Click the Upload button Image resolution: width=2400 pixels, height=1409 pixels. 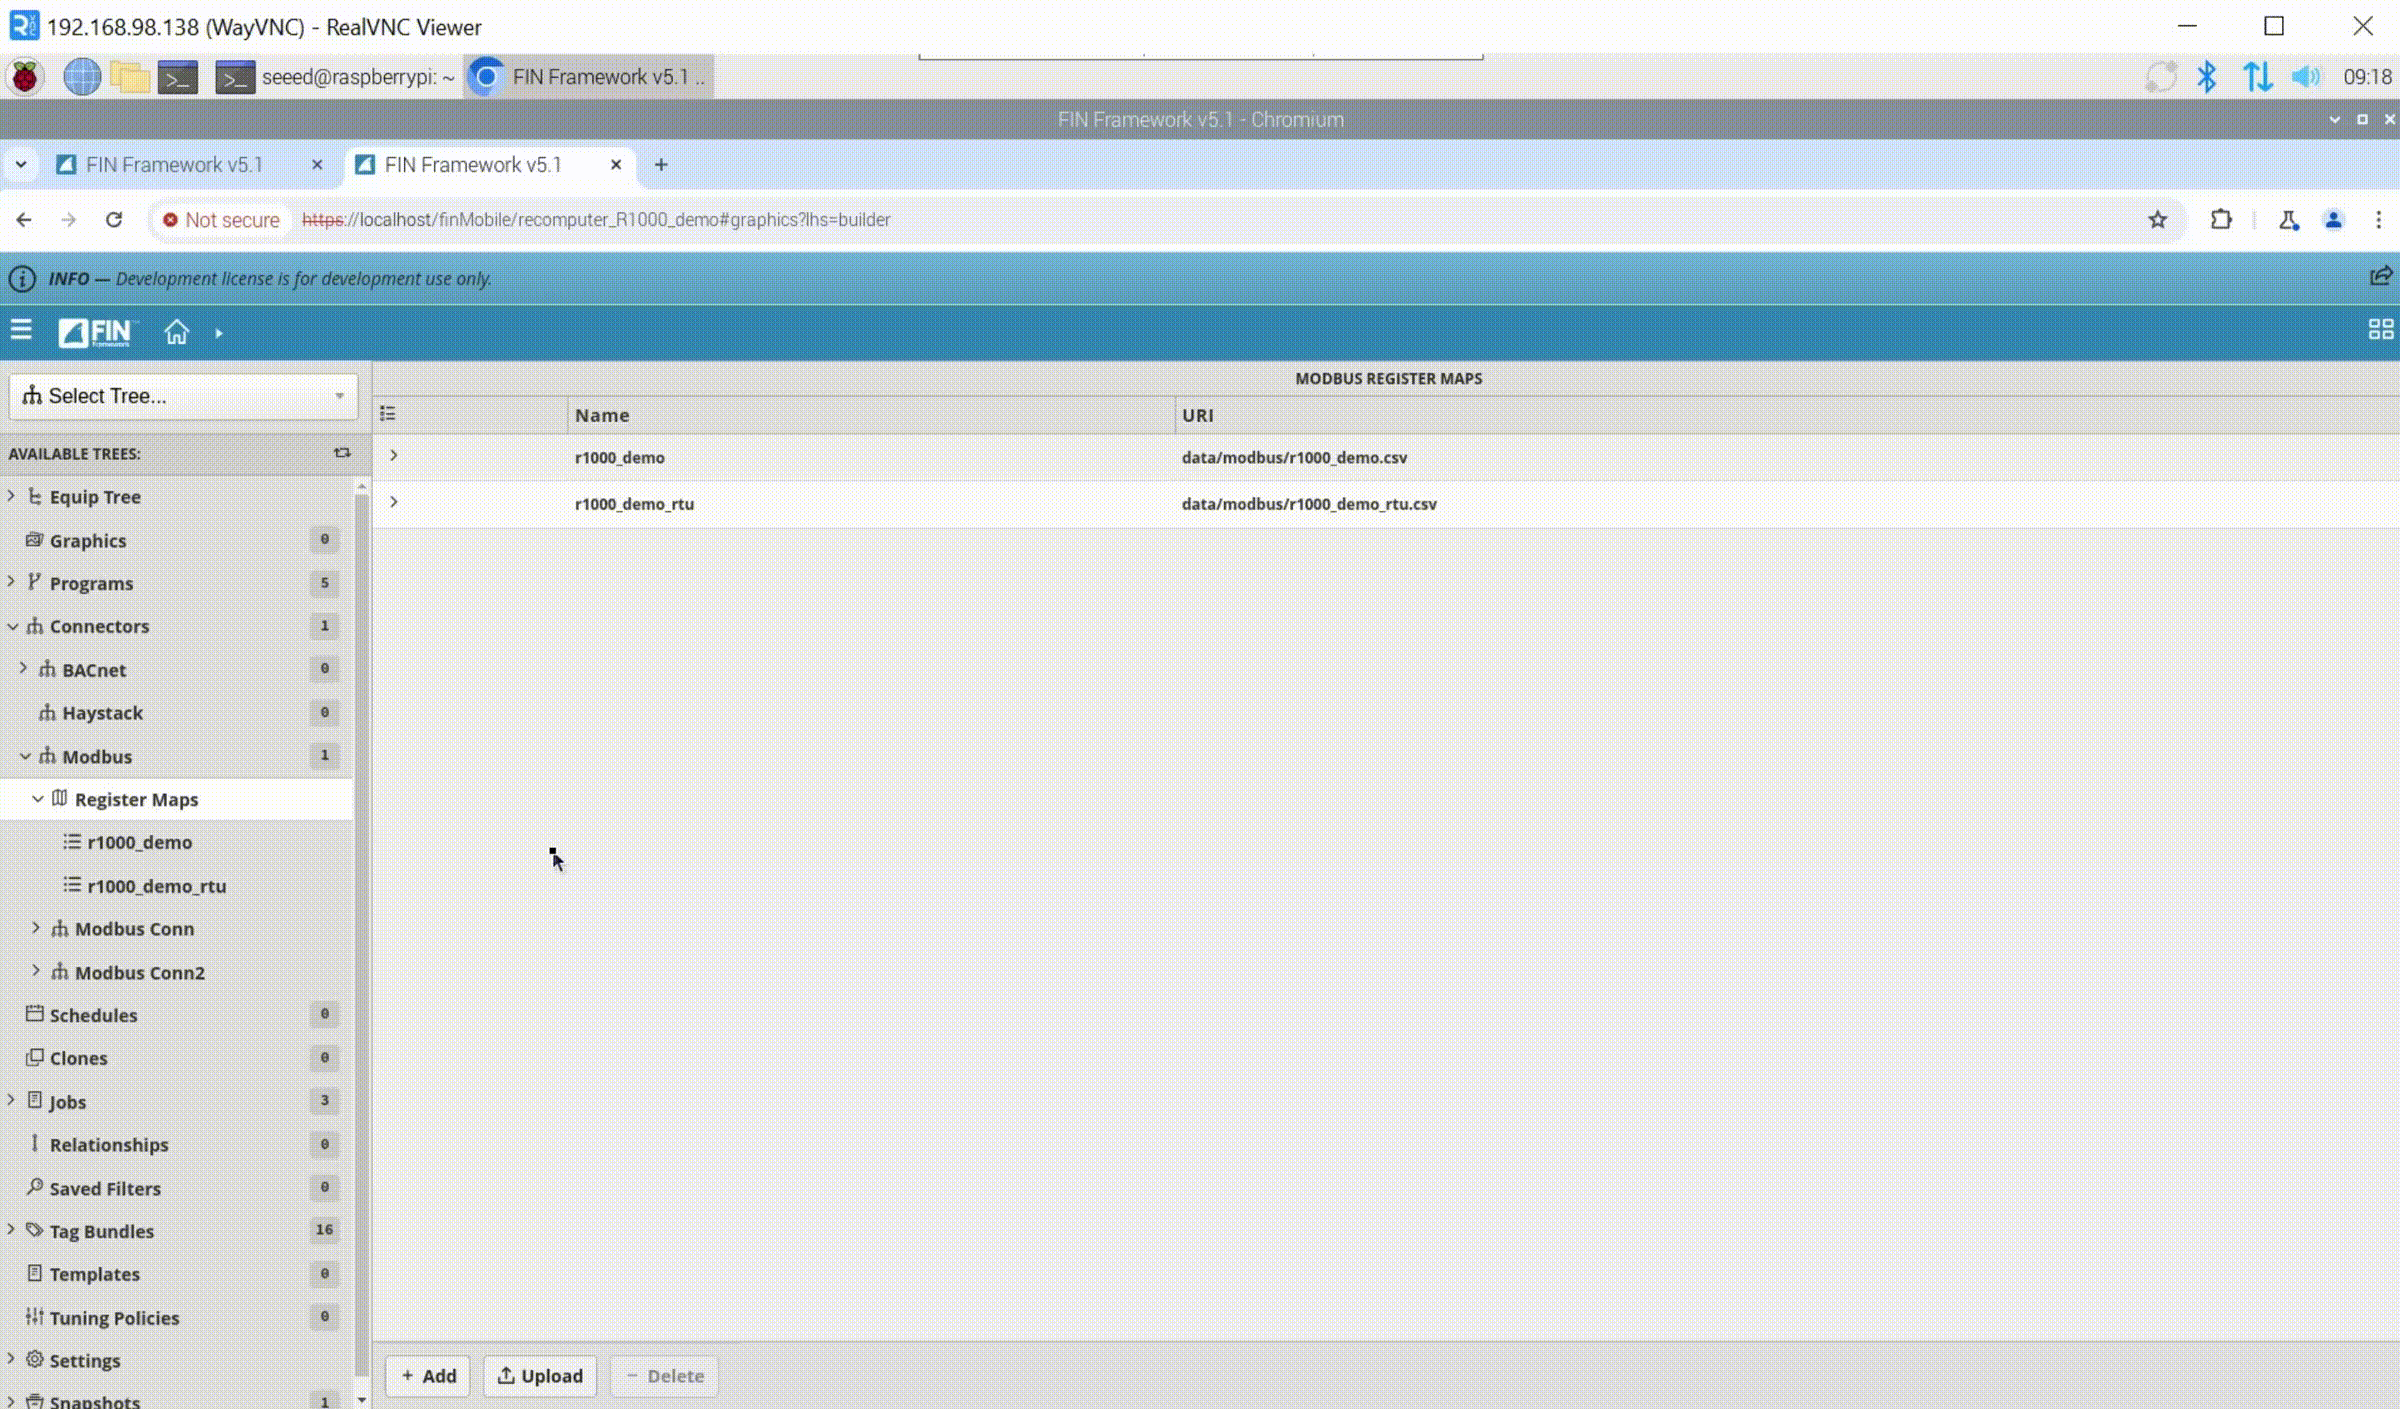540,1376
